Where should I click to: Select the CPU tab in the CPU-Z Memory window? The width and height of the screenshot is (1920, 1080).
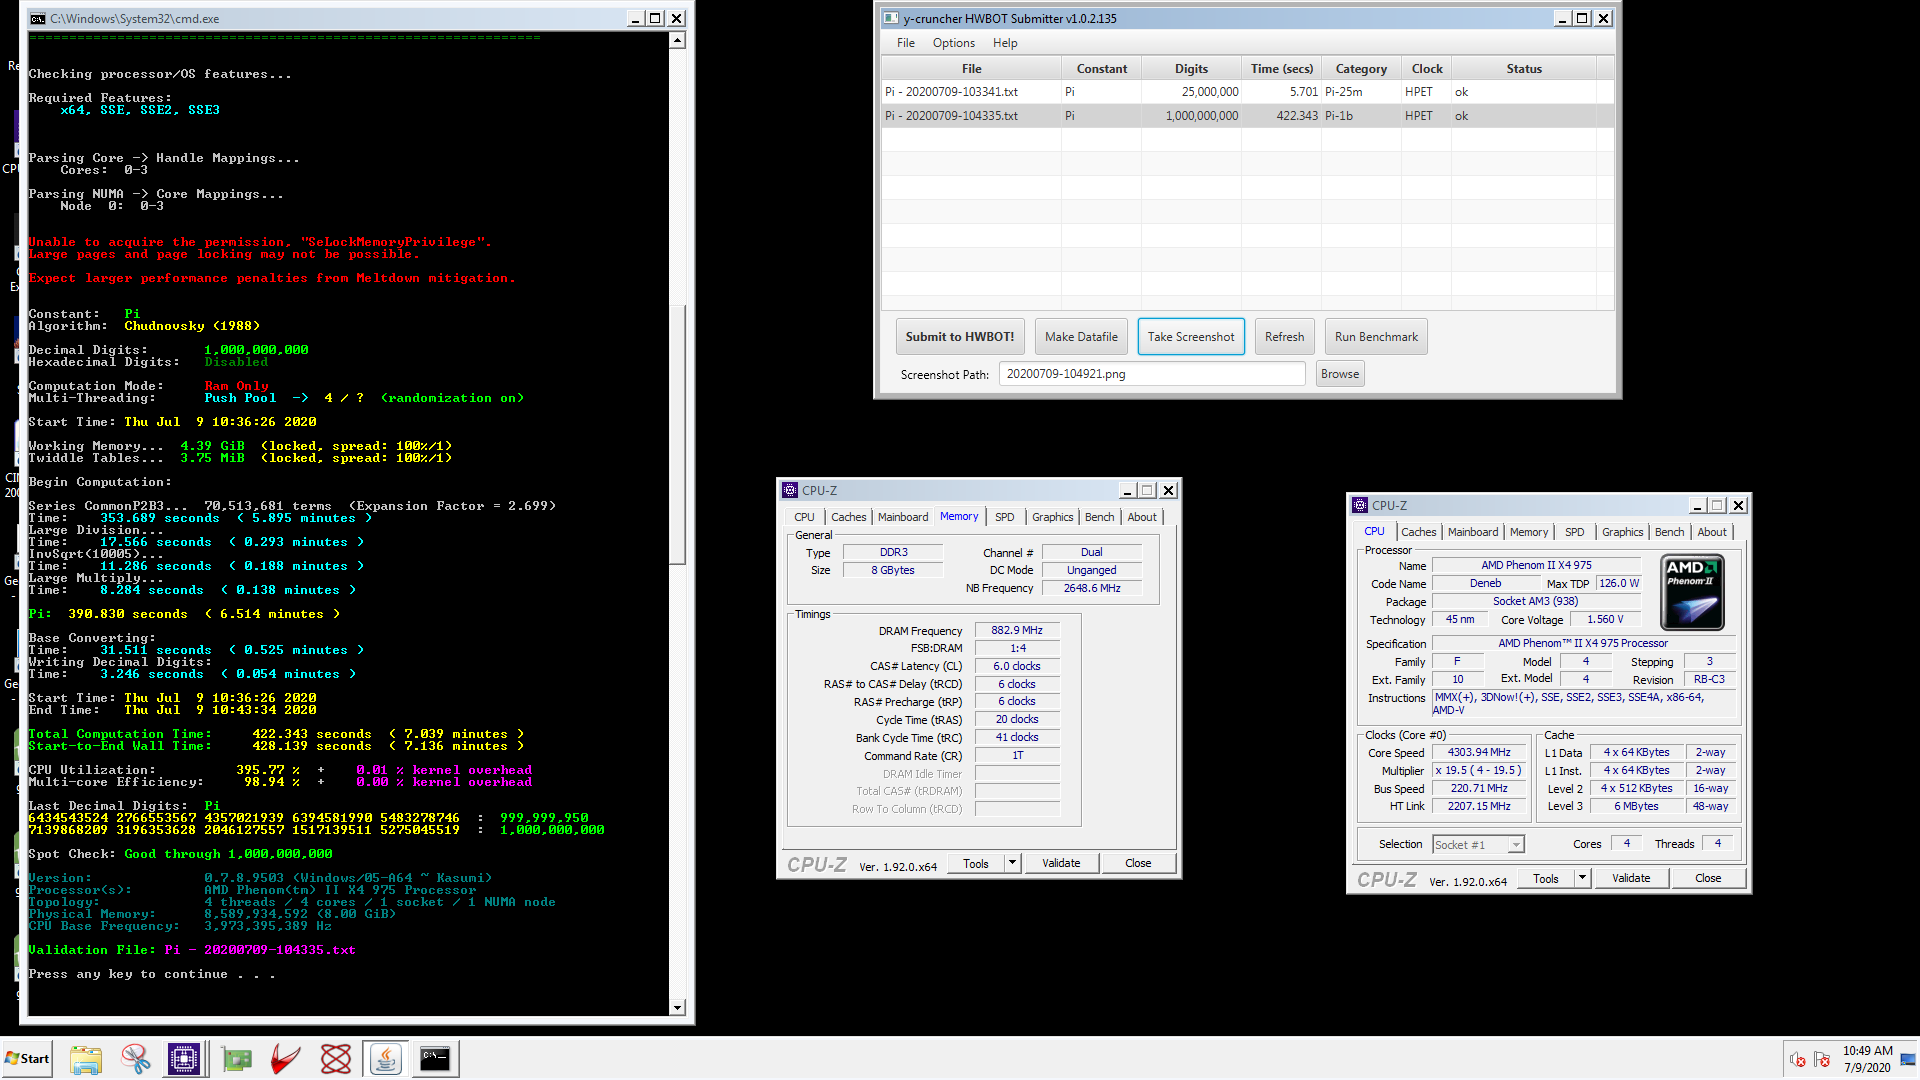804,517
